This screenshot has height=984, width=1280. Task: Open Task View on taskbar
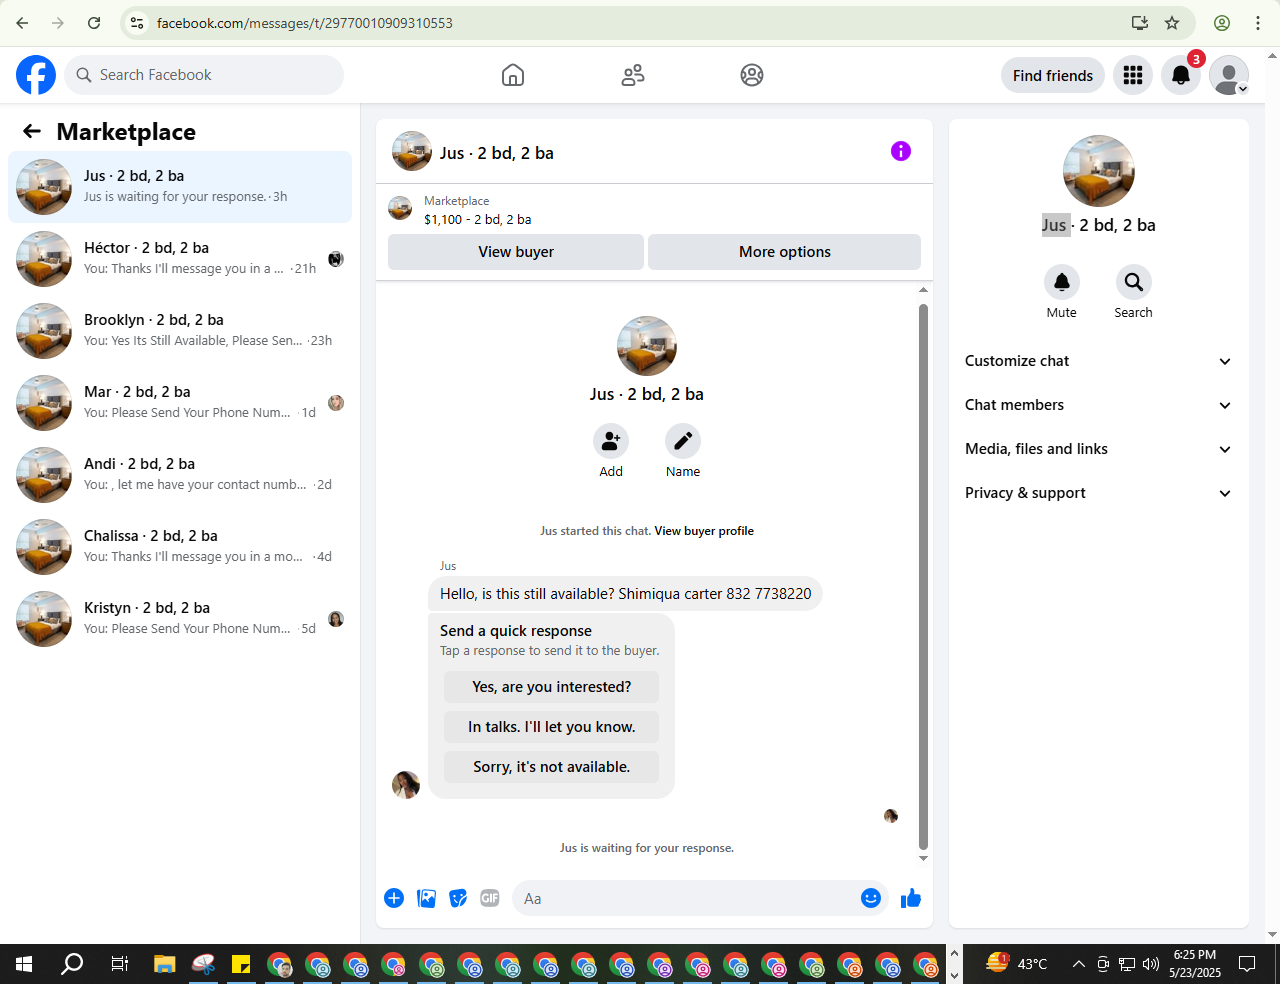pos(119,964)
